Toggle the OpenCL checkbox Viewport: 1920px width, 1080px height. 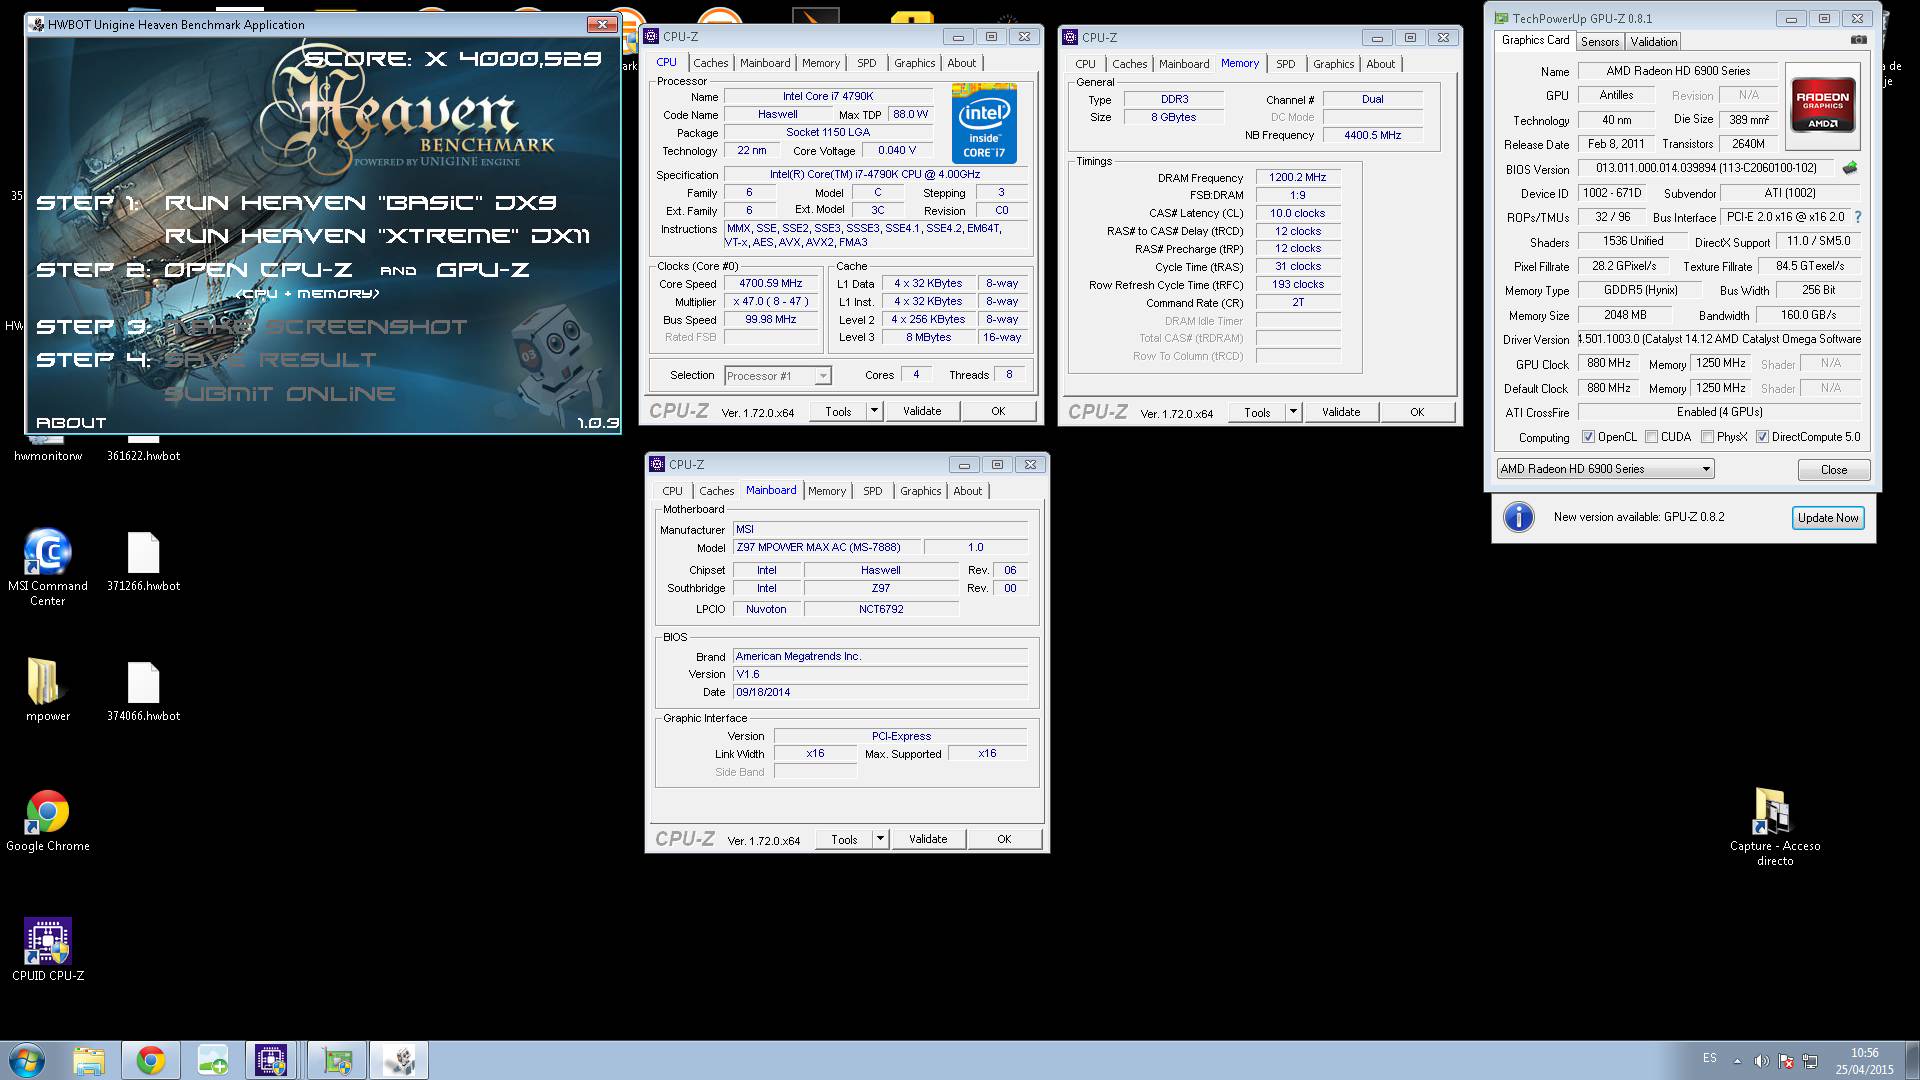tap(1588, 437)
